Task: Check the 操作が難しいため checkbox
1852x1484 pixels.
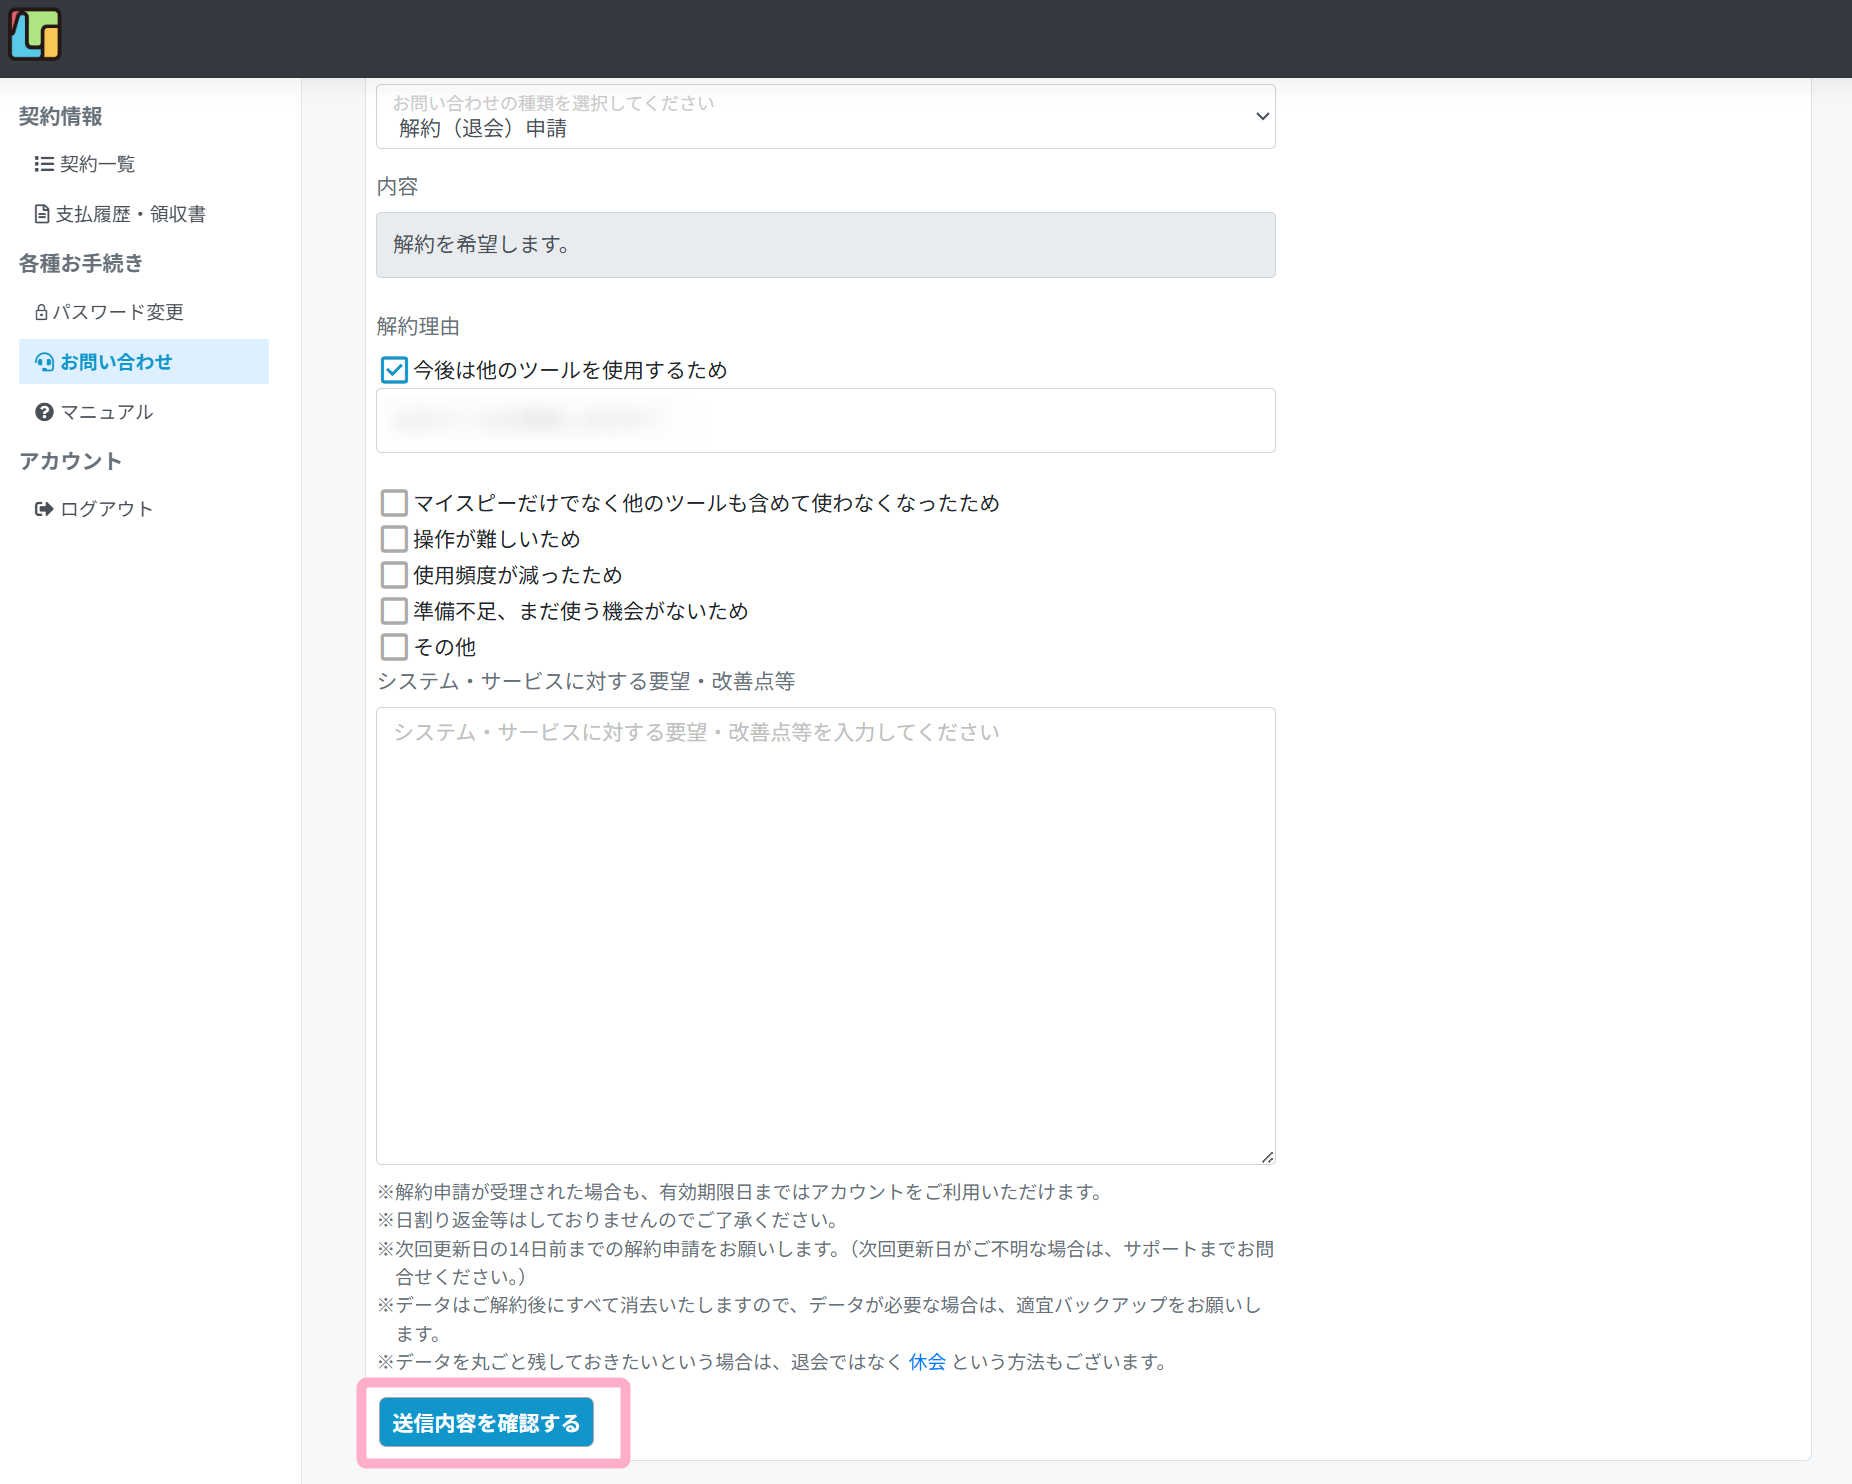Action: [394, 539]
